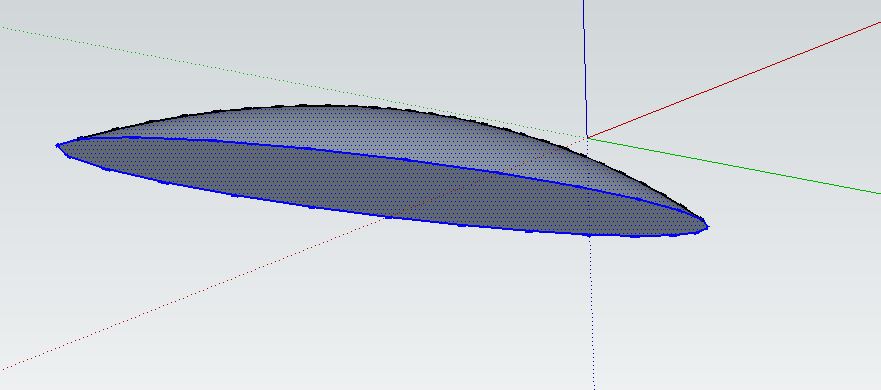881x390 pixels.
Task: Select the solid blue vertical axis
Action: (585, 67)
